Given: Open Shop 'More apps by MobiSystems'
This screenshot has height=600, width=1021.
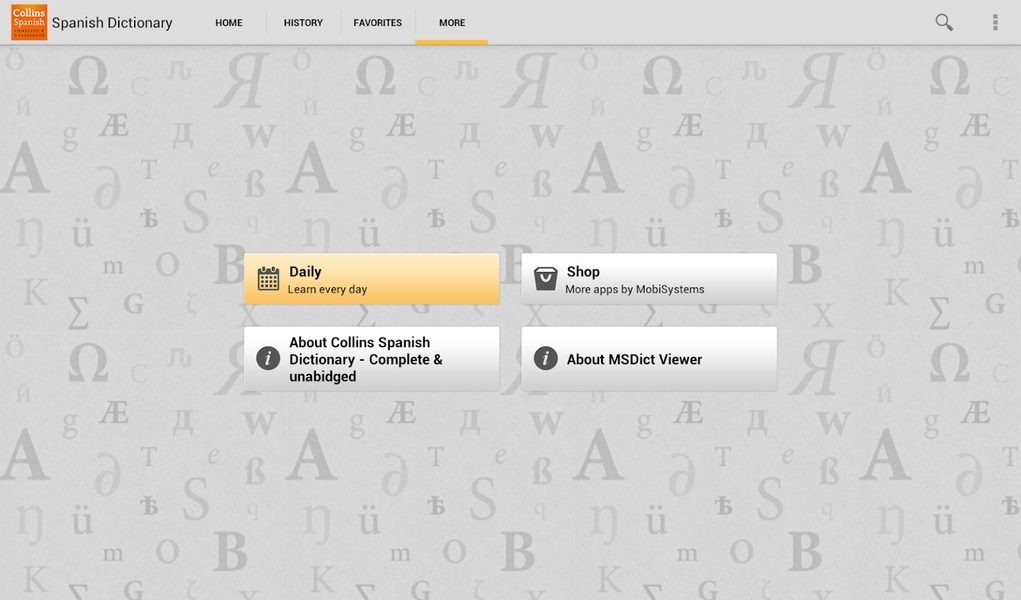Looking at the screenshot, I should click(649, 279).
